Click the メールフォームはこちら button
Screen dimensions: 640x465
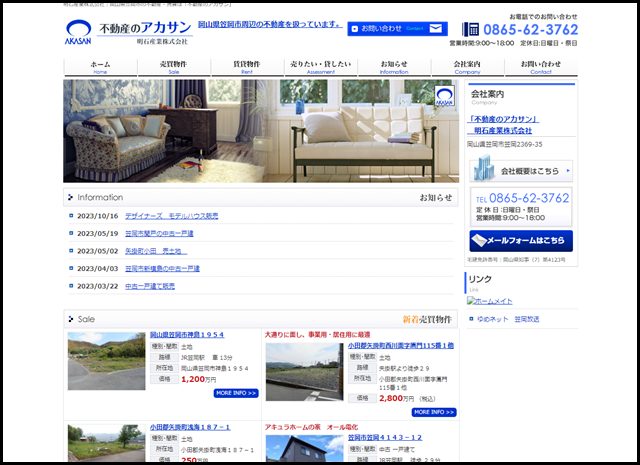pos(521,241)
